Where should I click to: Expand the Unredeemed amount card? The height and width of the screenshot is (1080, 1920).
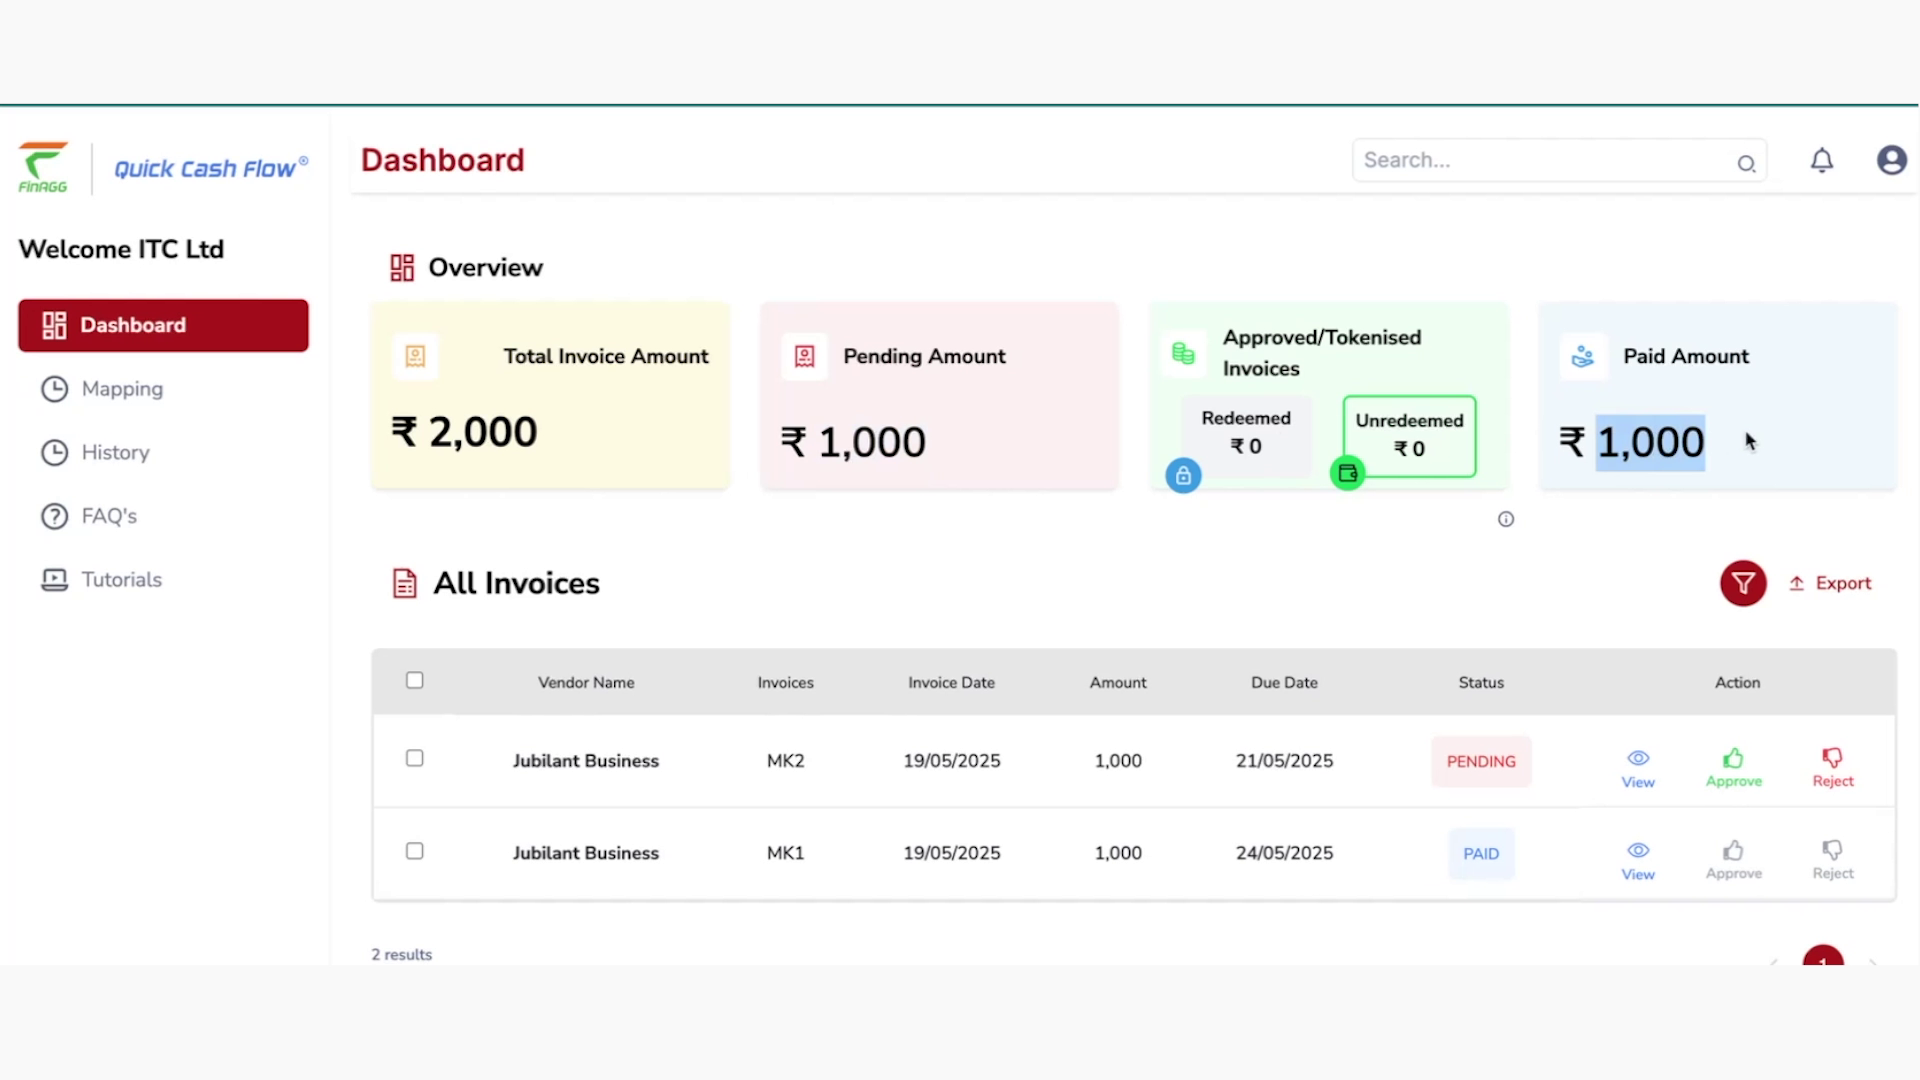point(1408,436)
